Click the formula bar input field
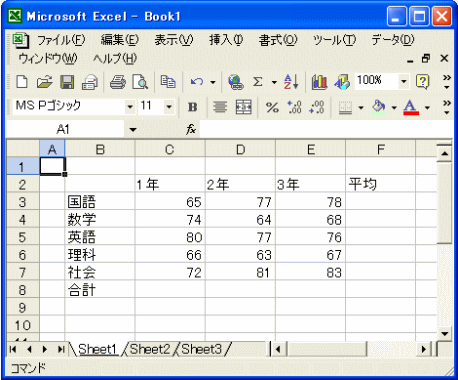Screen dimensions: 458x380 tap(326, 129)
